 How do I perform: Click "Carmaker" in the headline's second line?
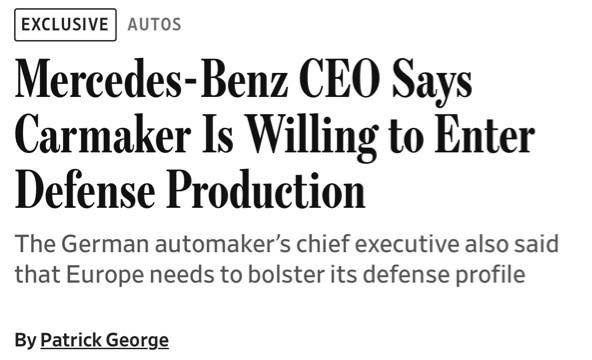103,134
